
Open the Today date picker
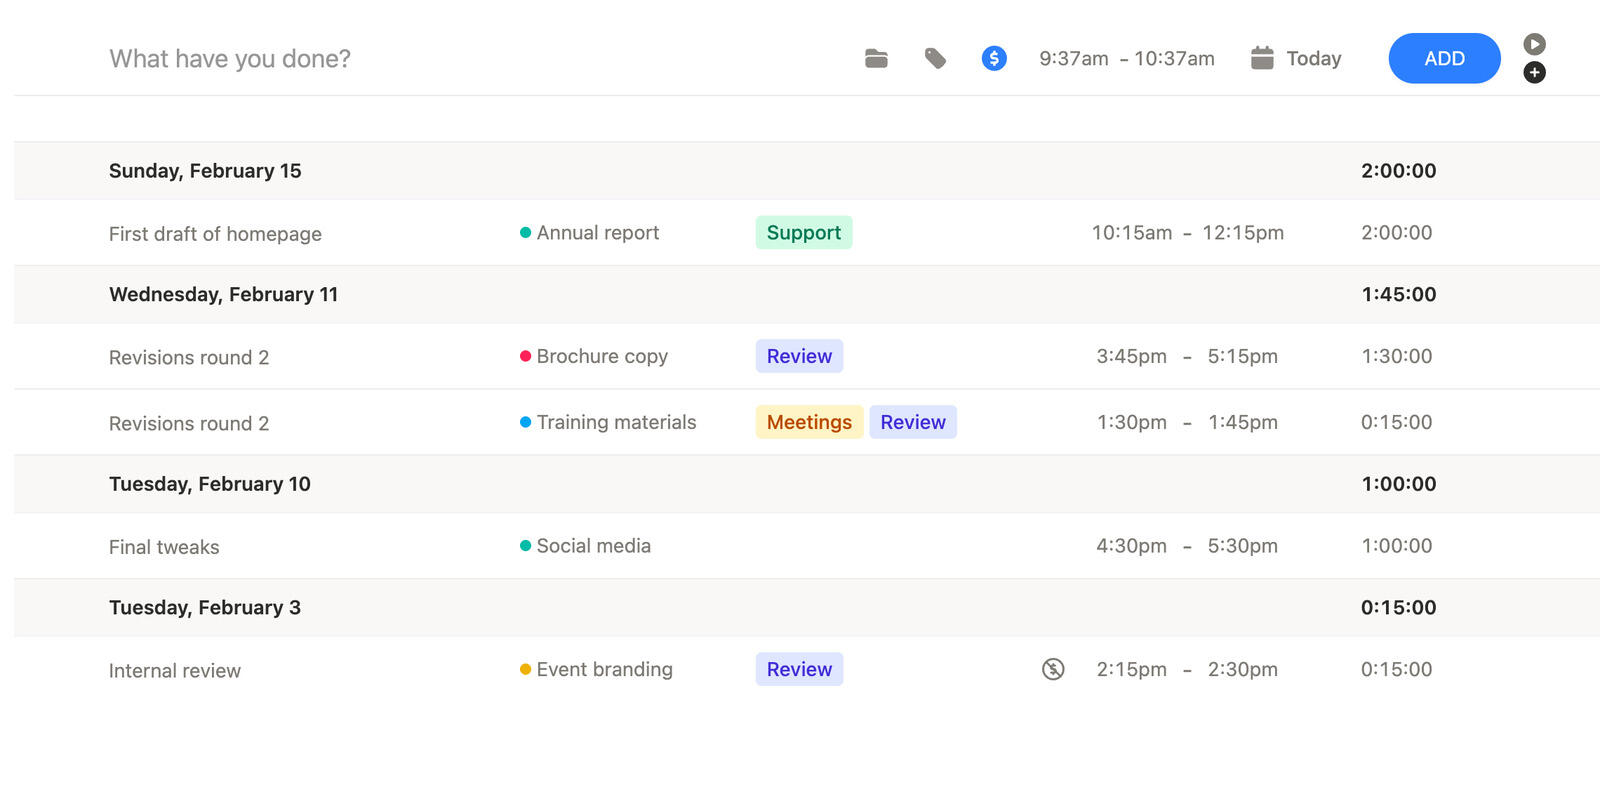pos(1313,59)
